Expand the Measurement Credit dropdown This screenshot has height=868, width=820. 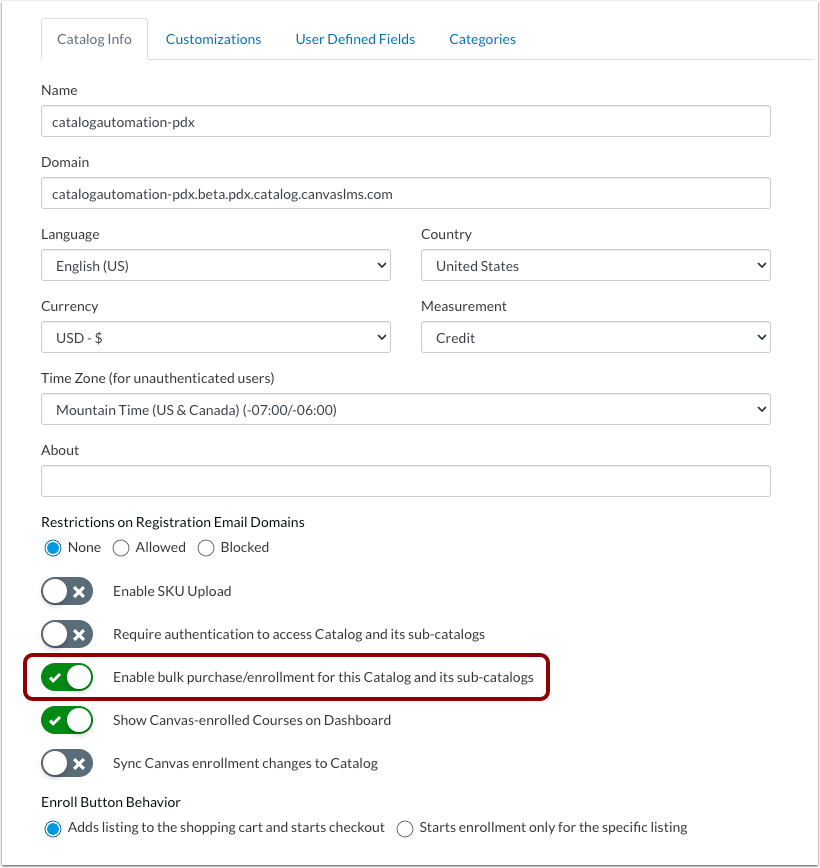click(596, 337)
